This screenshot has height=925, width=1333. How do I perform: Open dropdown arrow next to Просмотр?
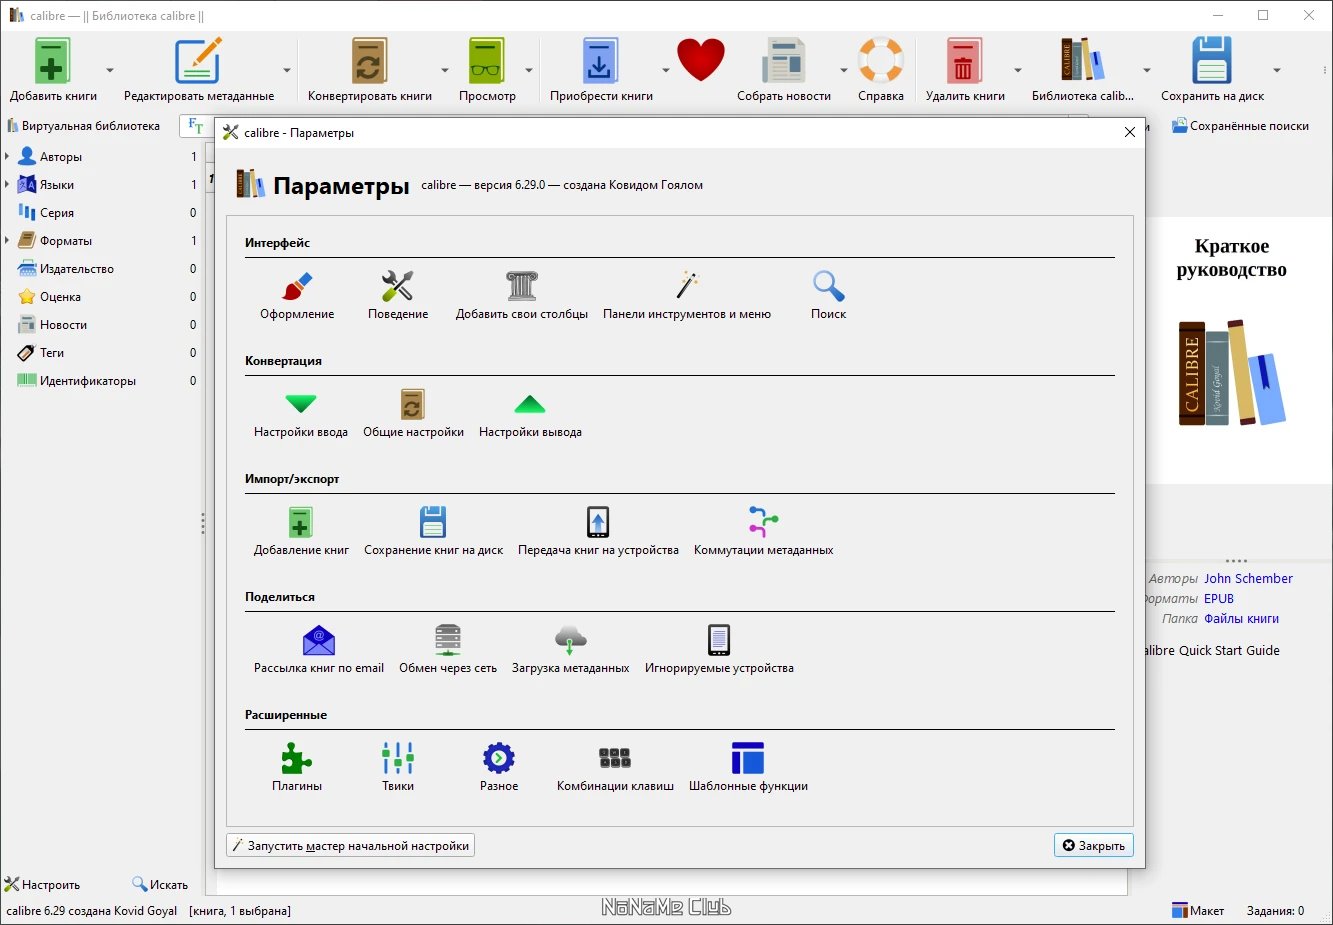[x=529, y=70]
